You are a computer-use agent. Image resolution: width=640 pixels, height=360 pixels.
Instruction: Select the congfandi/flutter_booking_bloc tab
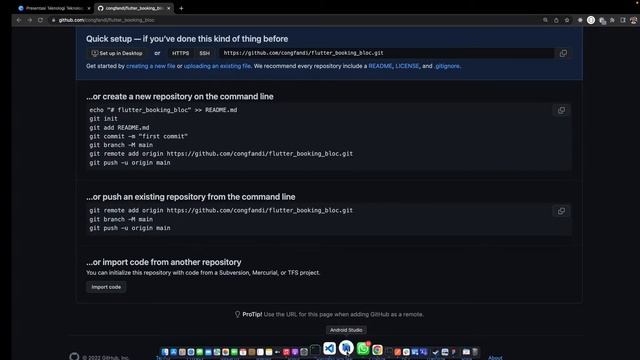[x=133, y=8]
